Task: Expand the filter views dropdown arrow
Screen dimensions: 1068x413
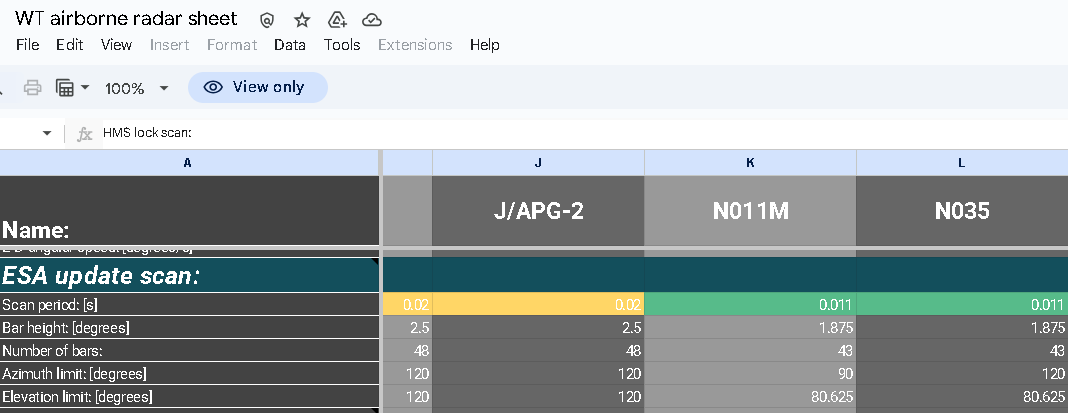Action: 85,88
